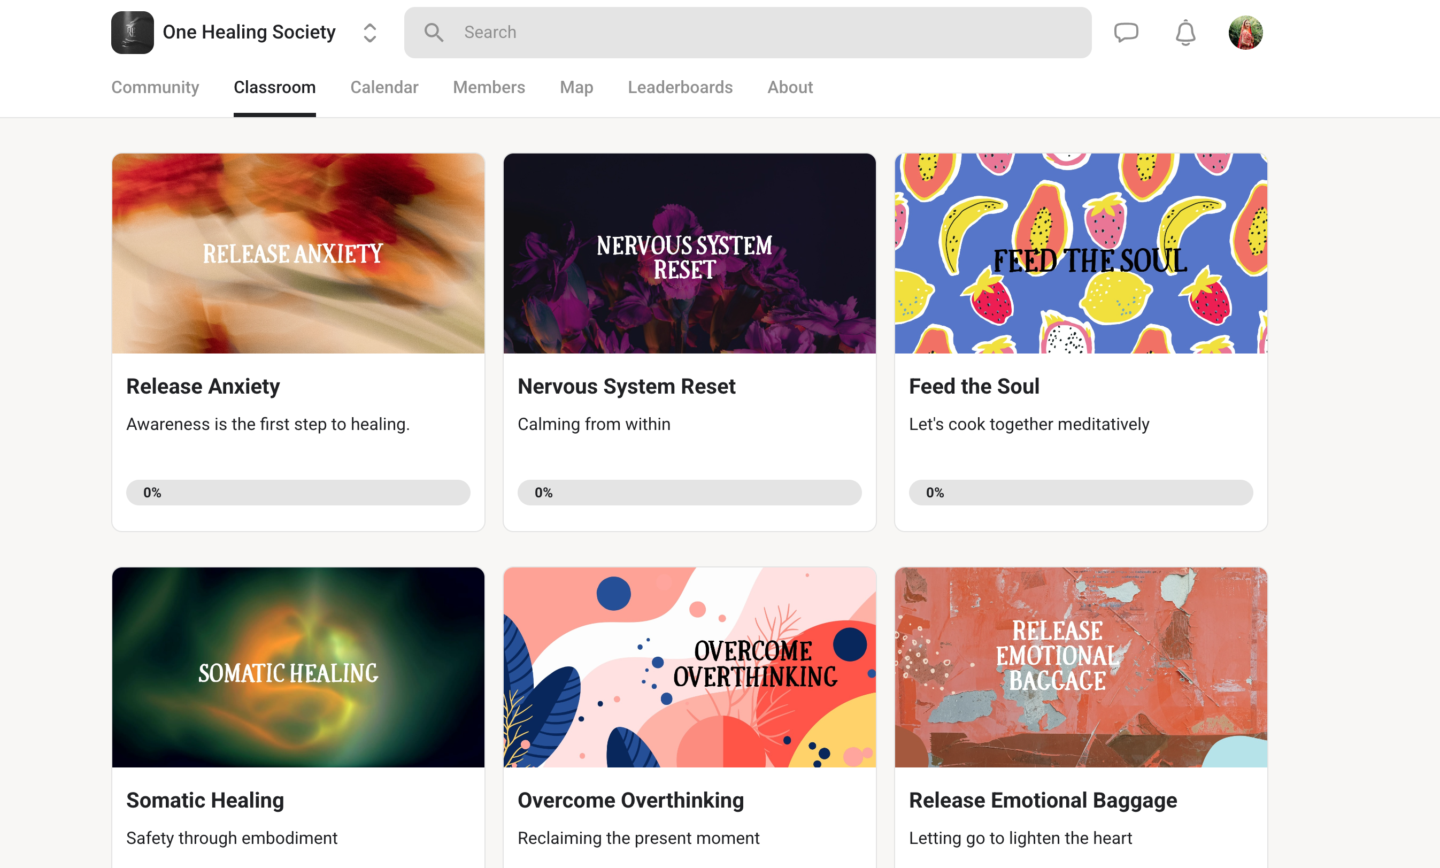Click "Awareness is the first step to healing."
The image size is (1440, 868).
268,424
